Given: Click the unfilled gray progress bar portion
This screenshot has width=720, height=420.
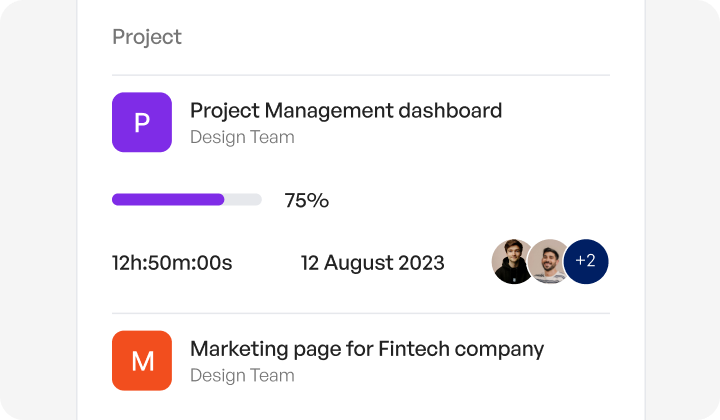Looking at the screenshot, I should [x=243, y=200].
